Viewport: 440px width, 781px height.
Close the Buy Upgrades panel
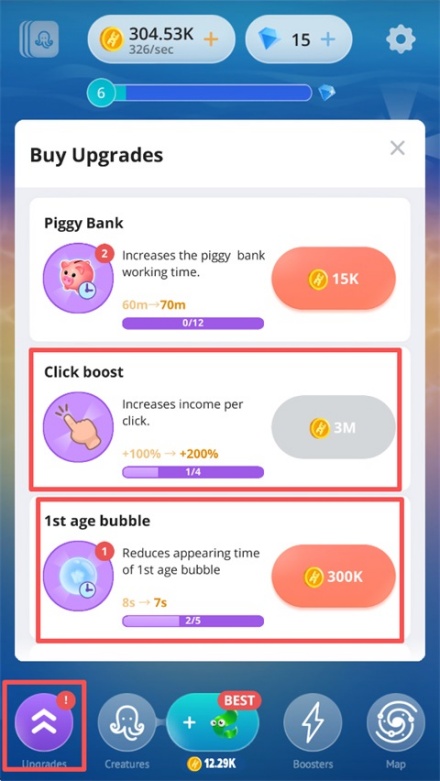[x=397, y=147]
